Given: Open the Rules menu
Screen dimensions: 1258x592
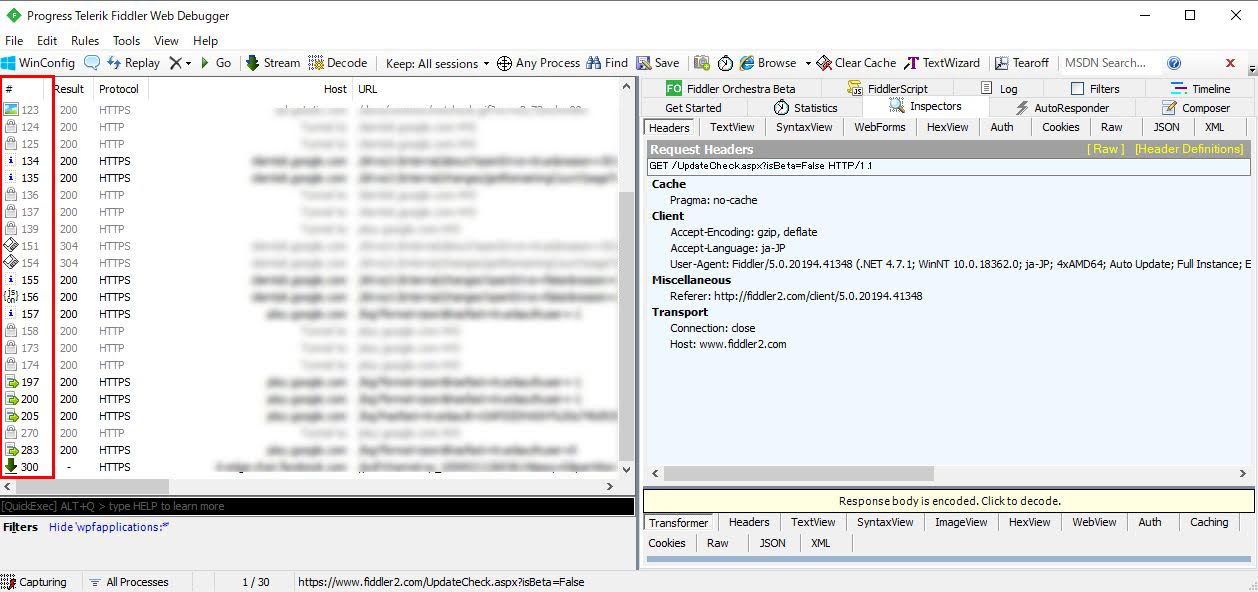Looking at the screenshot, I should (x=85, y=41).
